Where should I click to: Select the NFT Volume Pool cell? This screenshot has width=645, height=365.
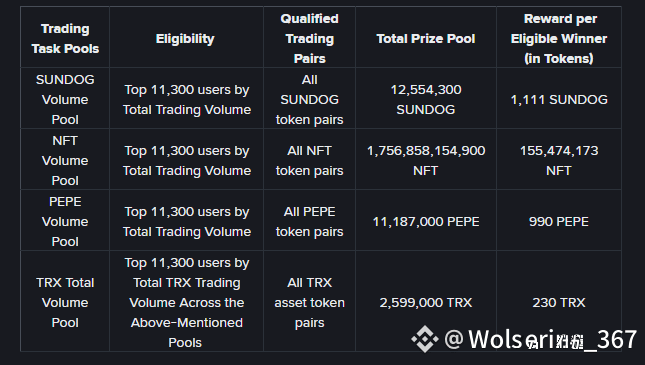point(65,160)
